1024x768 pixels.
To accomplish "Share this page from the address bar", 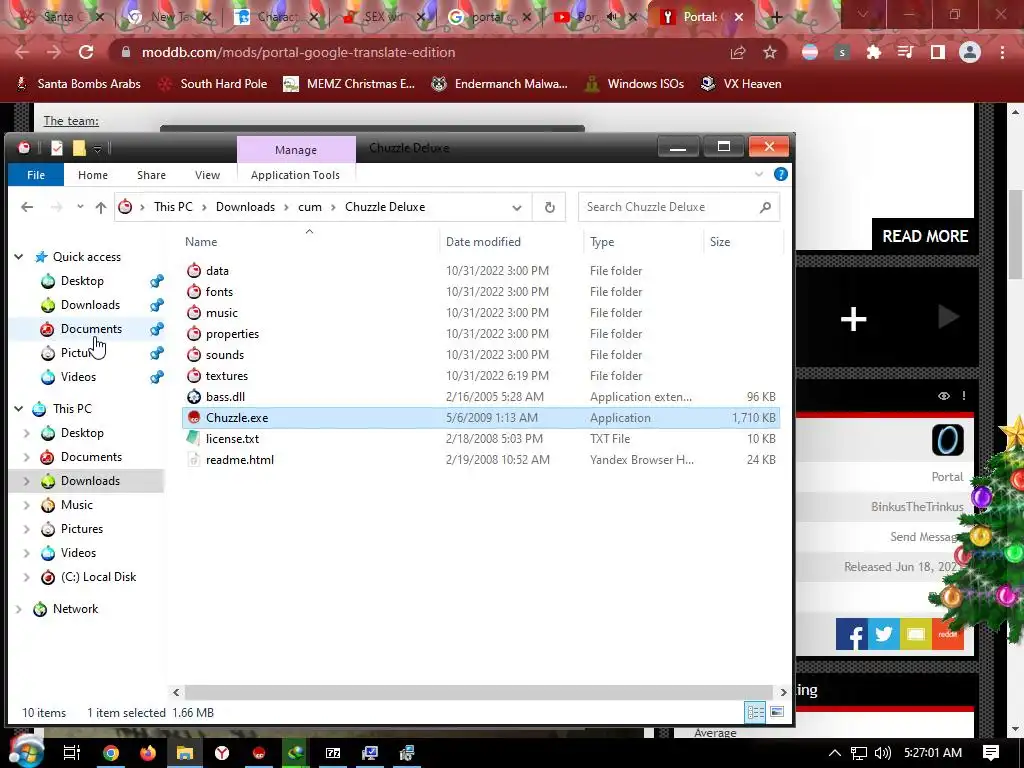I will [x=738, y=52].
